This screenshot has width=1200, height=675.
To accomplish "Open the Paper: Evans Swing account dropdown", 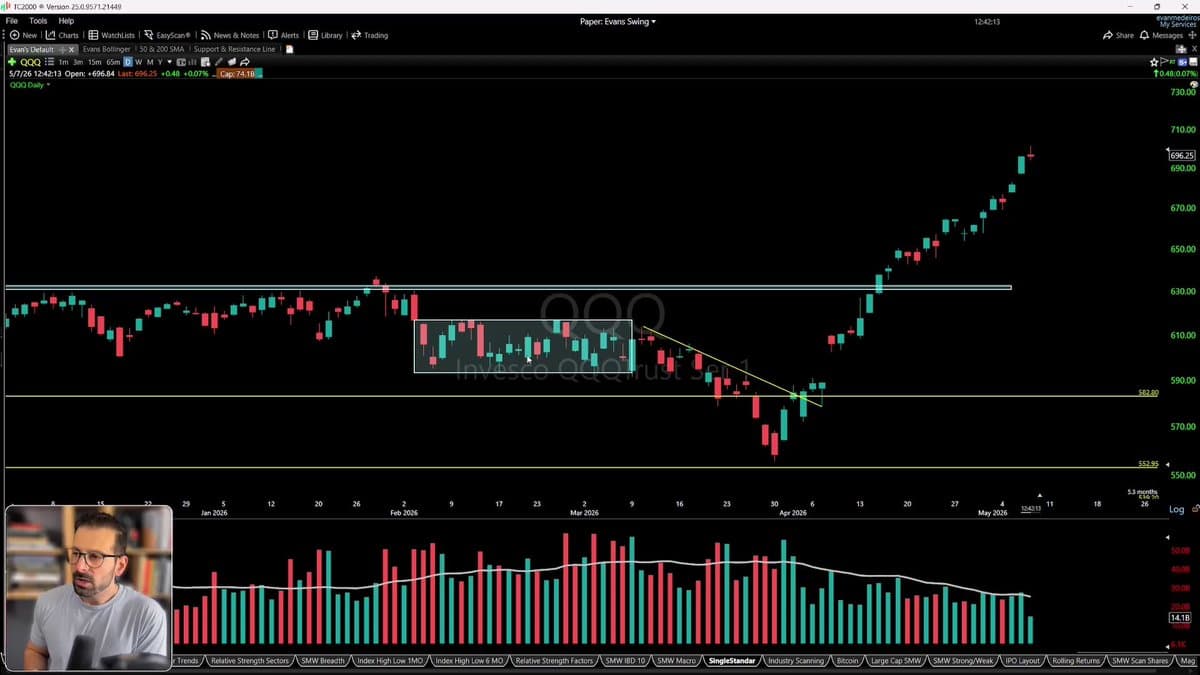I will click(x=618, y=21).
